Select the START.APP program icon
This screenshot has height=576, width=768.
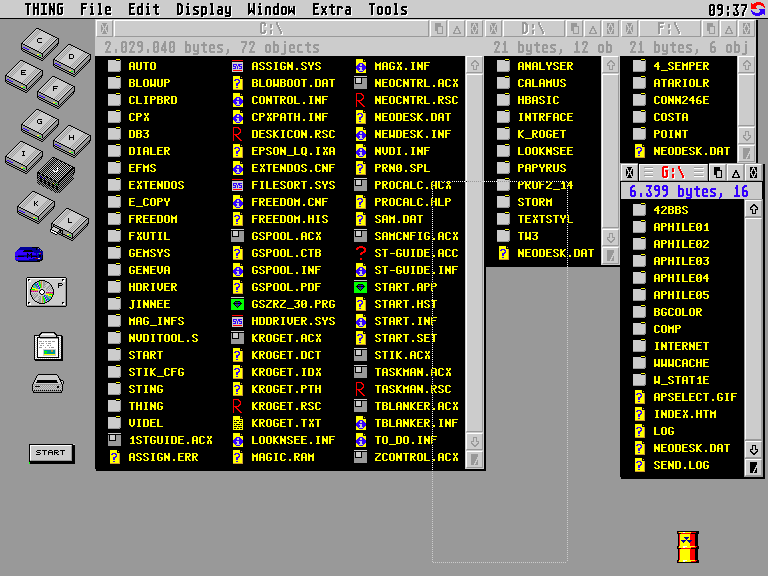[x=360, y=287]
